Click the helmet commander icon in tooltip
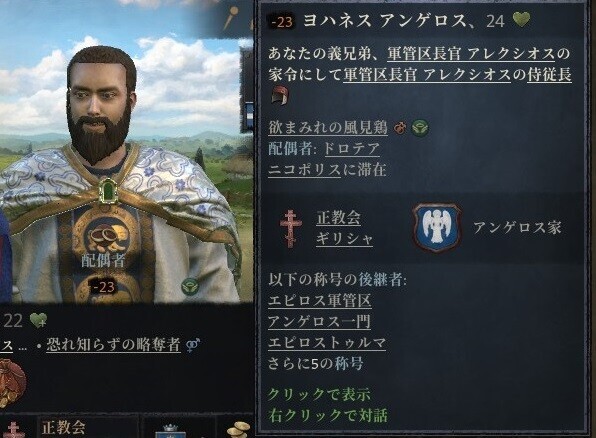Image resolution: width=596 pixels, height=438 pixels. [x=280, y=95]
